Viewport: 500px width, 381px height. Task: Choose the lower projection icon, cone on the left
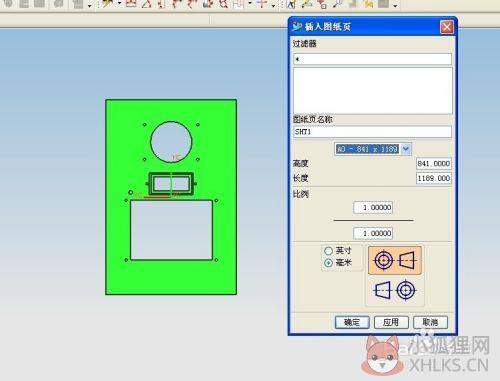pyautogui.click(x=395, y=290)
